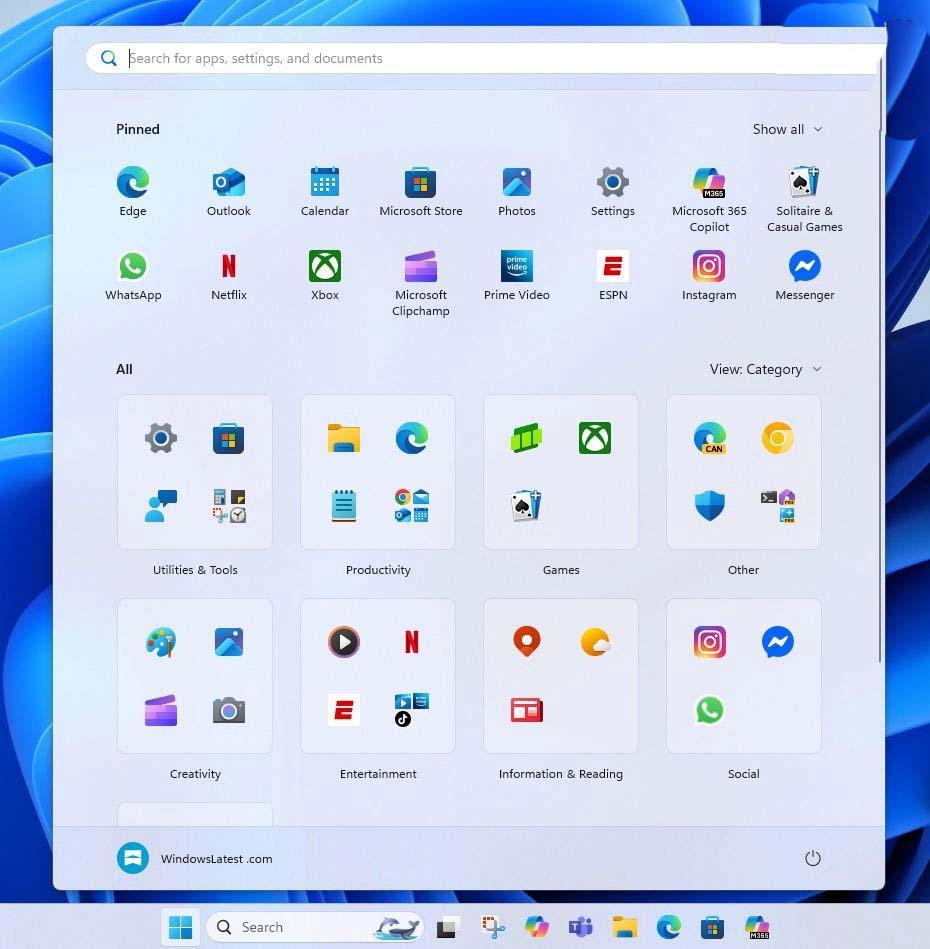Click the Windows Start button in taskbar
Screen dimensions: 930x949
click(181, 927)
